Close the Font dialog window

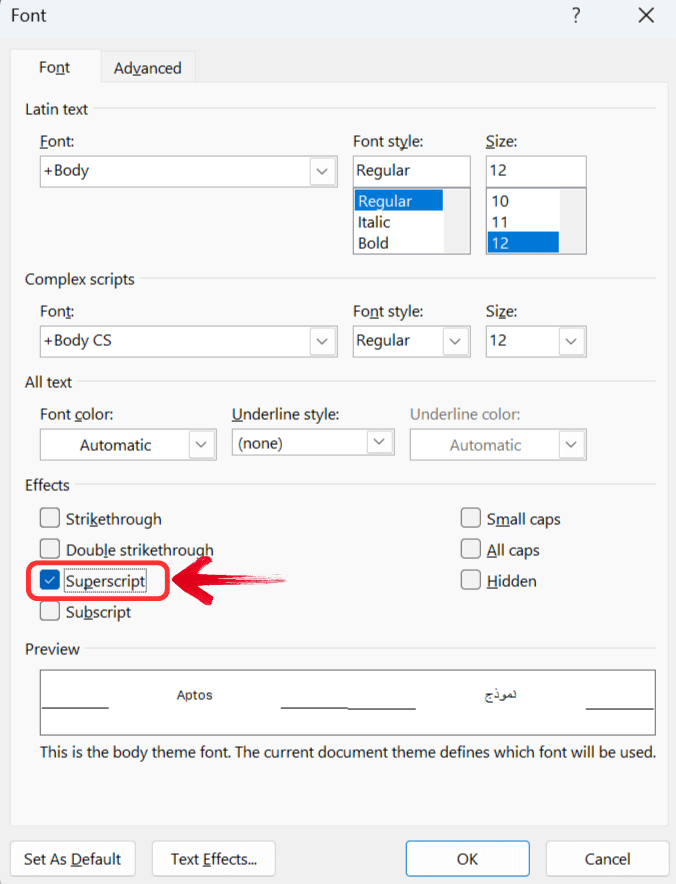tap(646, 16)
